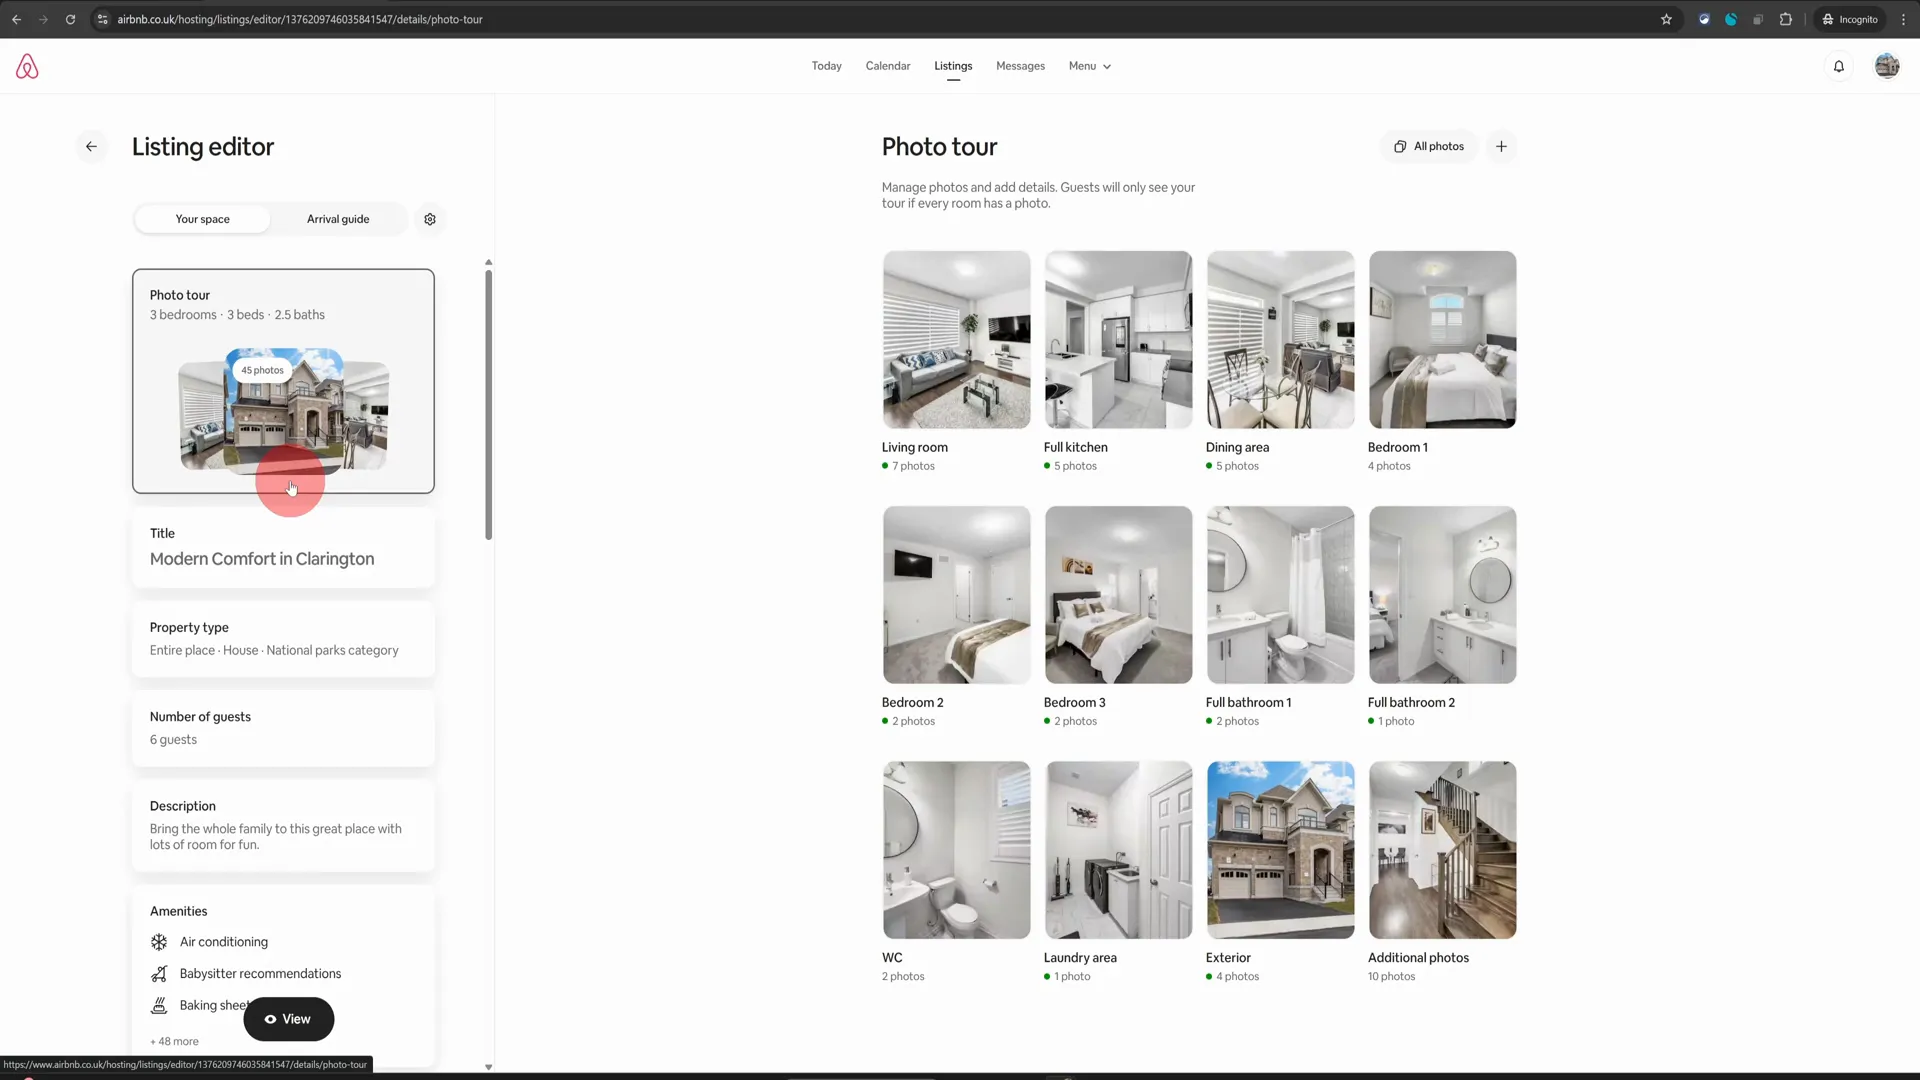
Task: Open the Living room photo thumbnail
Action: click(x=956, y=340)
